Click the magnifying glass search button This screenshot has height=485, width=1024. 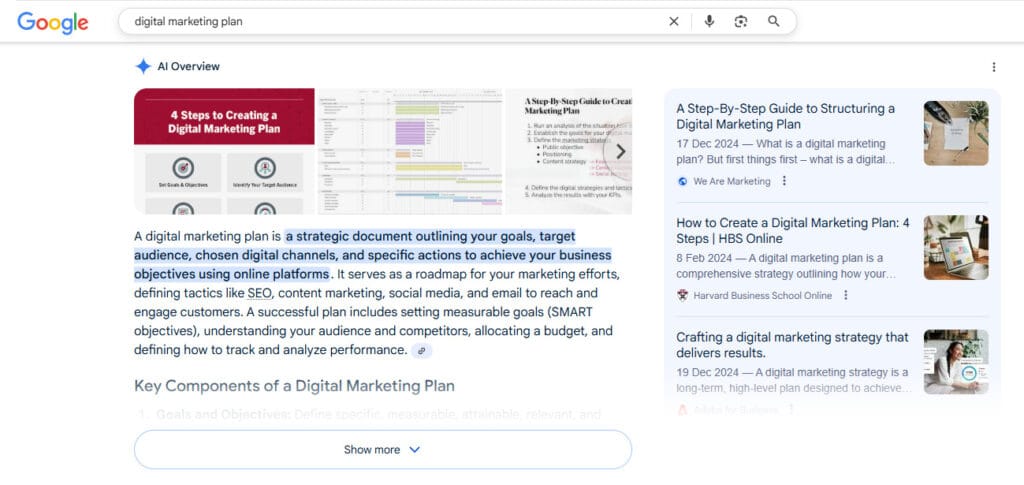773,21
